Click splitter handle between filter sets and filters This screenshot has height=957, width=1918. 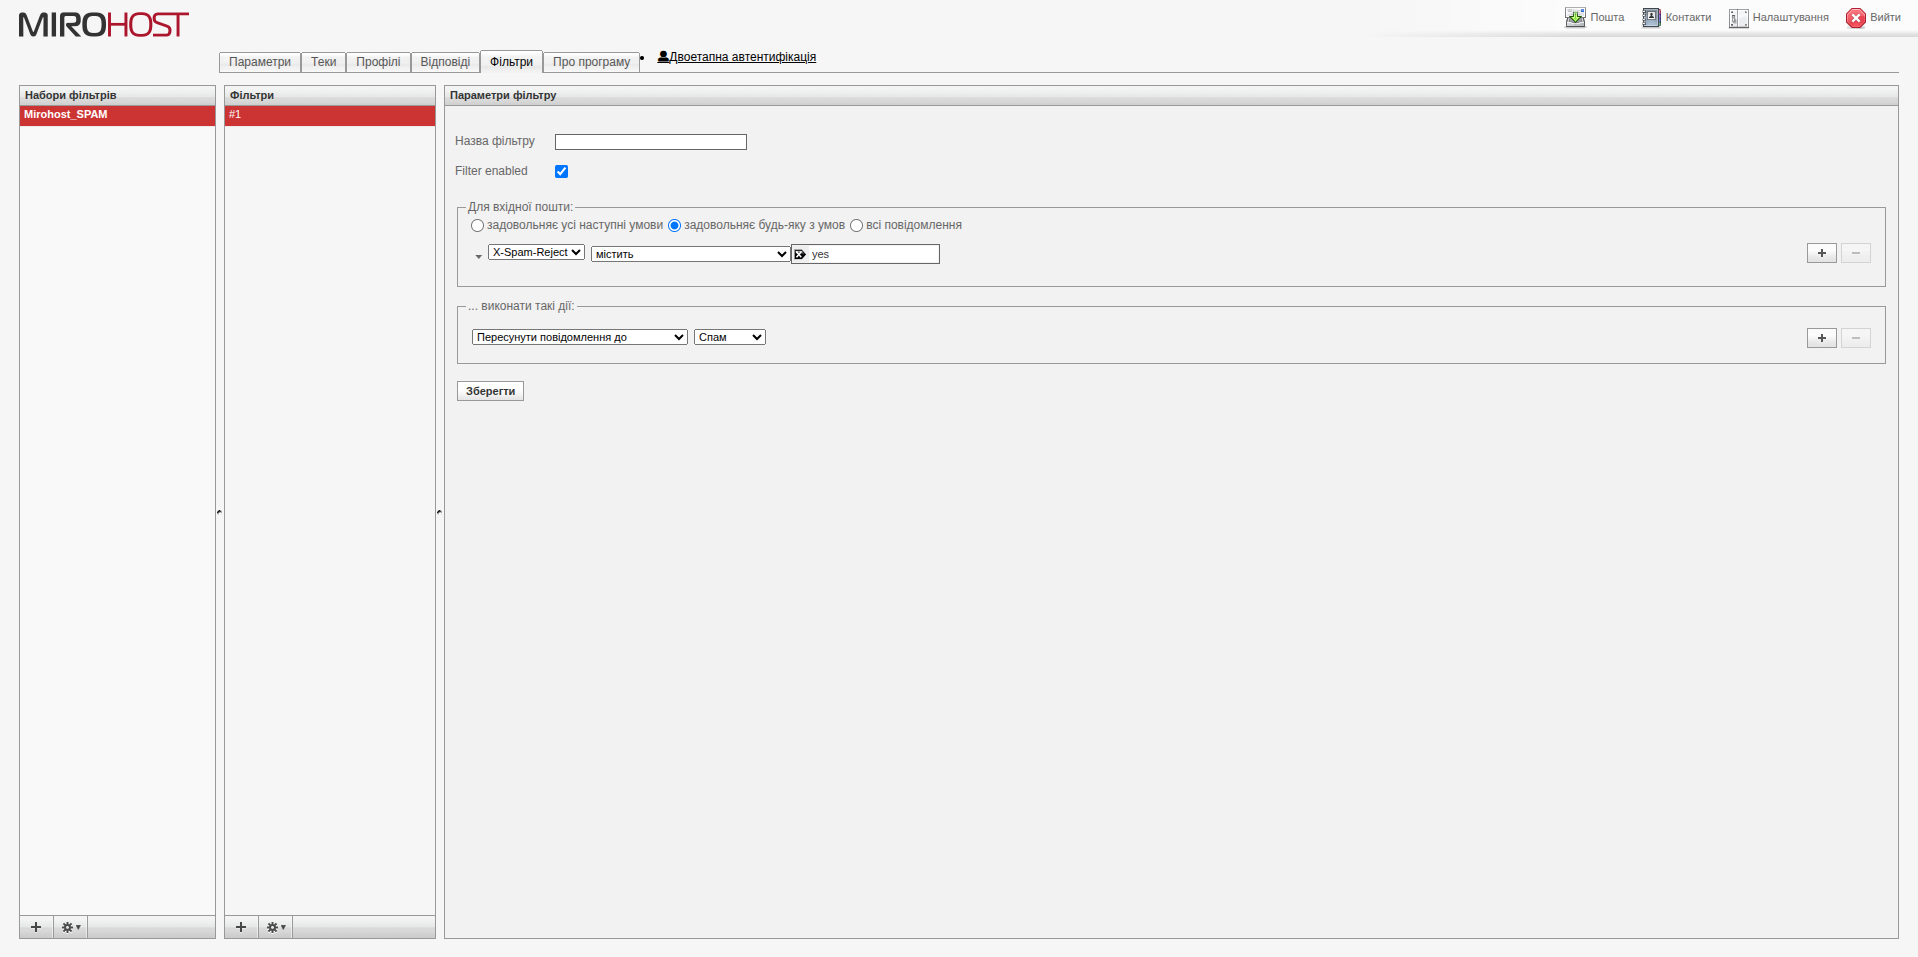(x=220, y=512)
